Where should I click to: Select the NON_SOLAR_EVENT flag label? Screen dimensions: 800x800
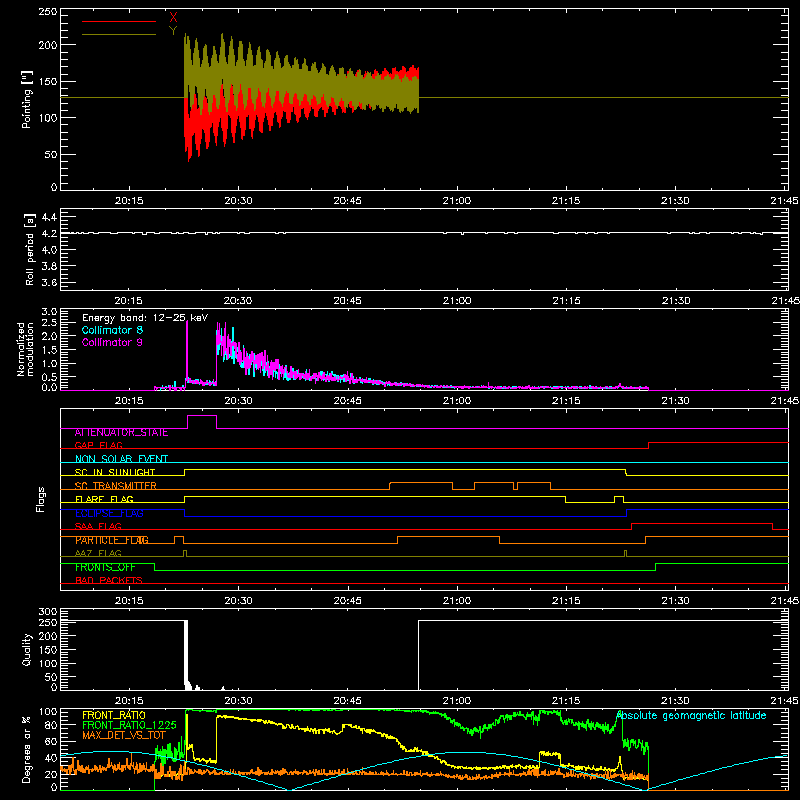(x=121, y=459)
